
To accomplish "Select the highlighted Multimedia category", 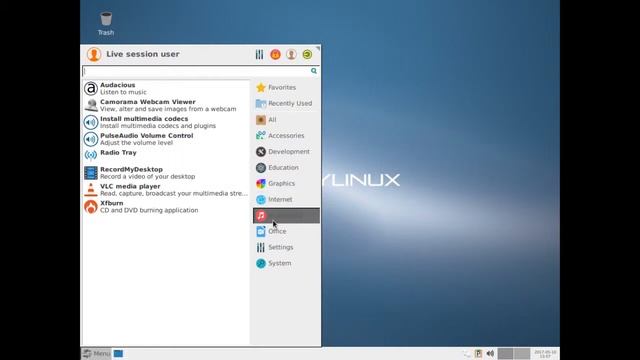I will coord(286,216).
